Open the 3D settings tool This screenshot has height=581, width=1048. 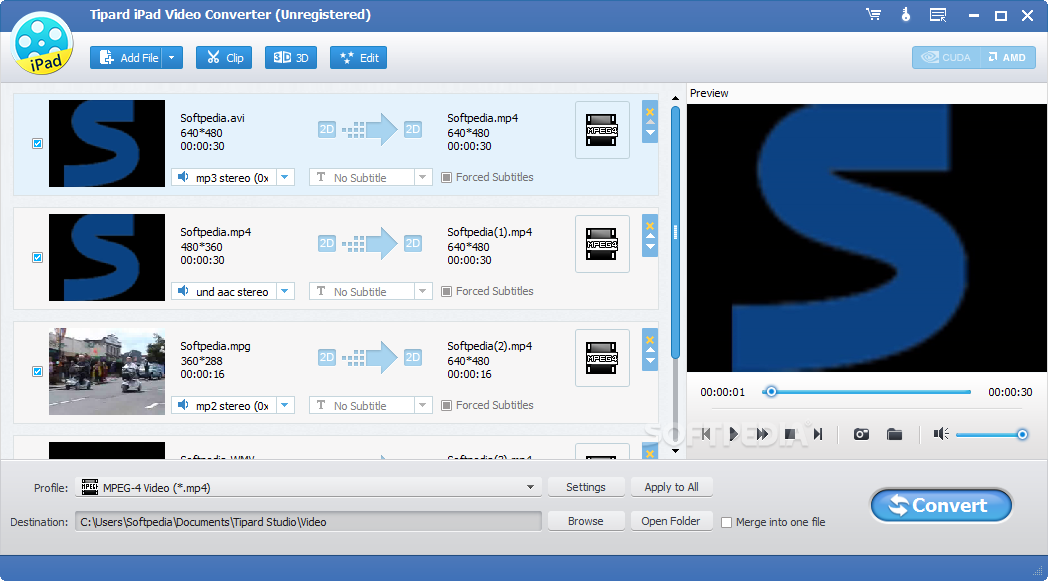291,57
